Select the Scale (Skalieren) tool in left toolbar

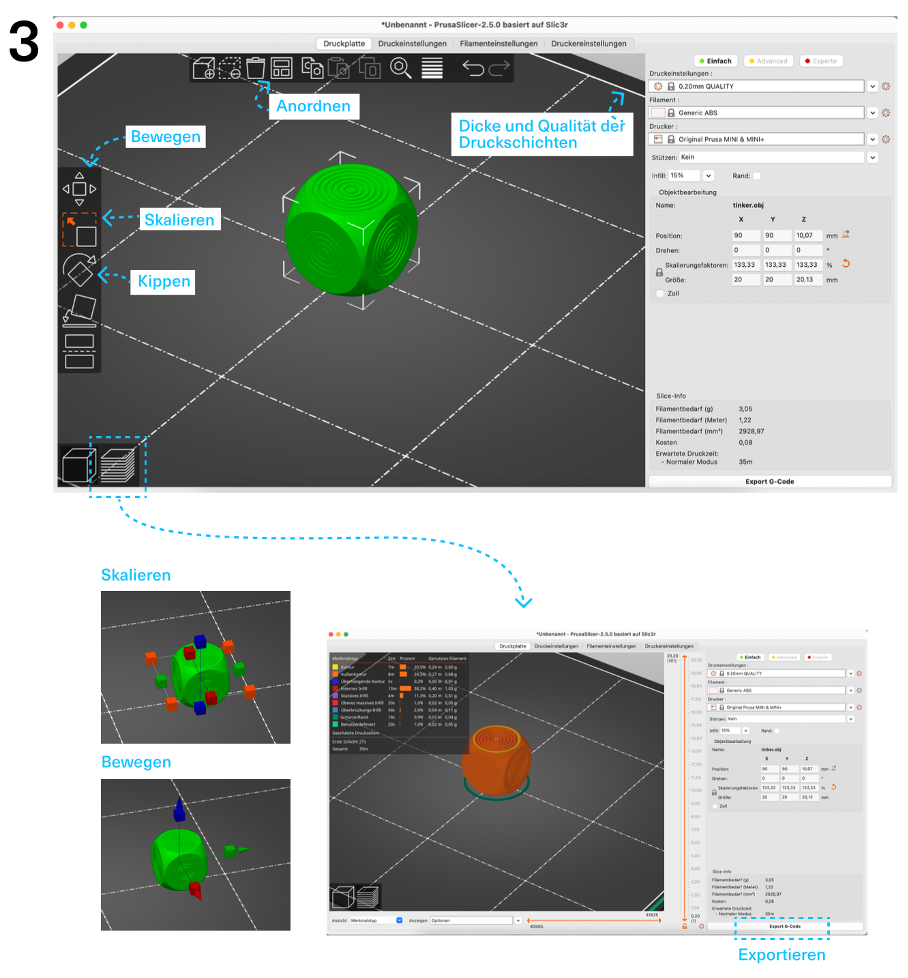[79, 230]
